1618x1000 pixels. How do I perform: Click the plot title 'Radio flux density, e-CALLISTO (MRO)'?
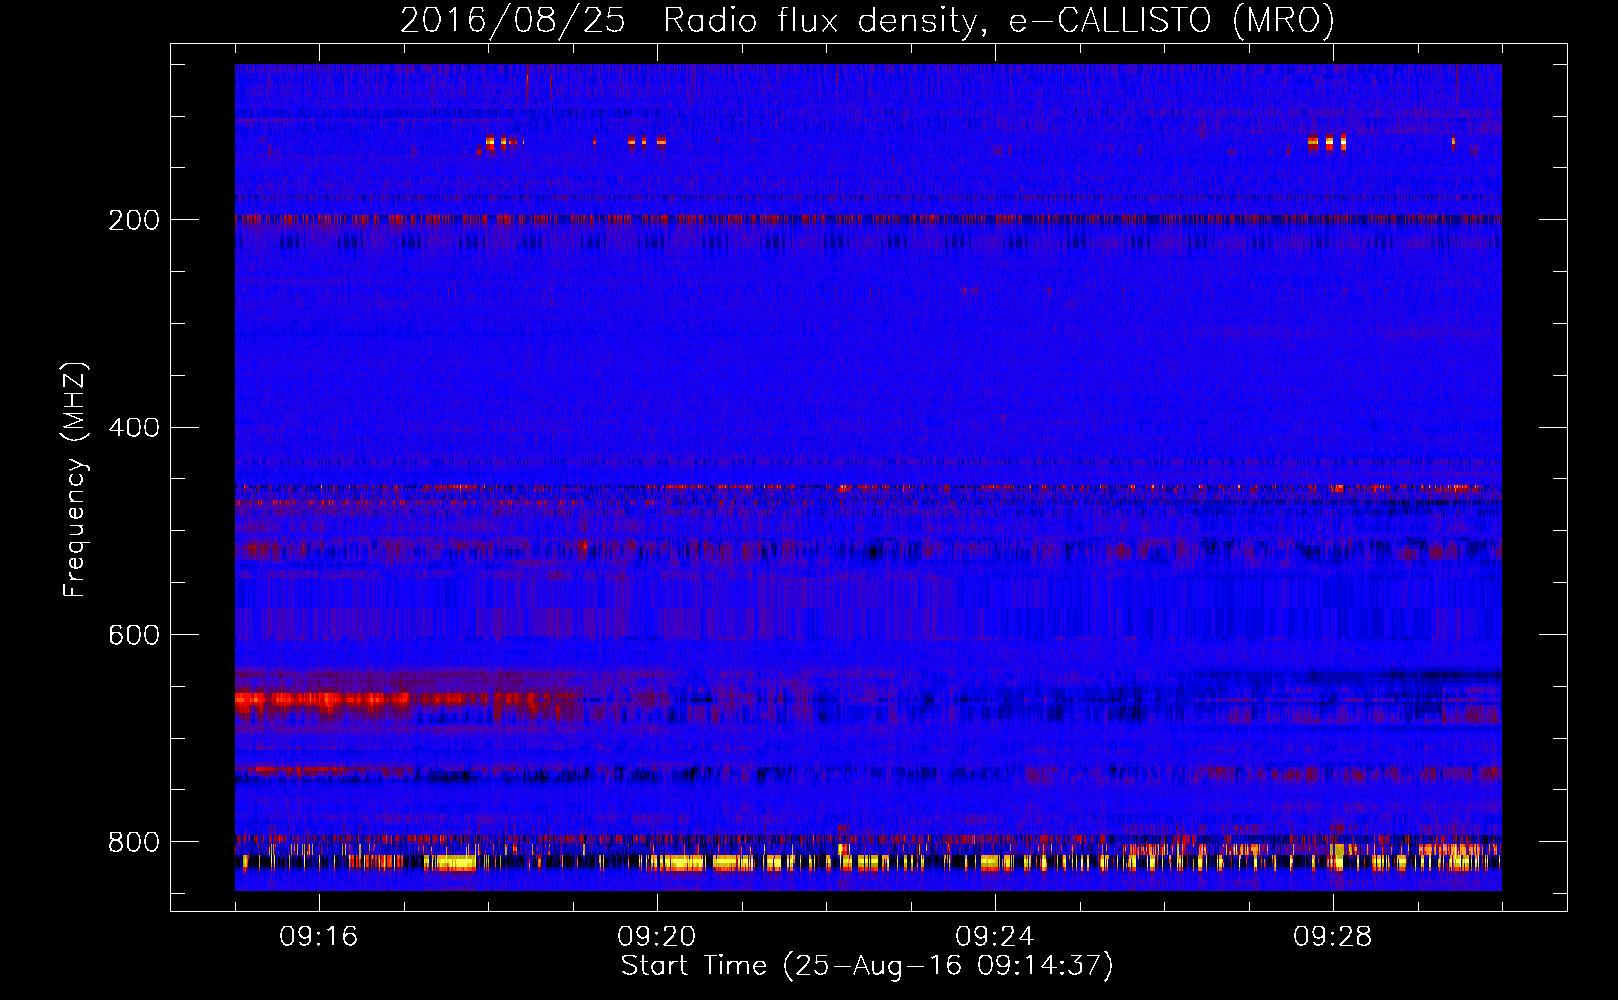pos(999,21)
